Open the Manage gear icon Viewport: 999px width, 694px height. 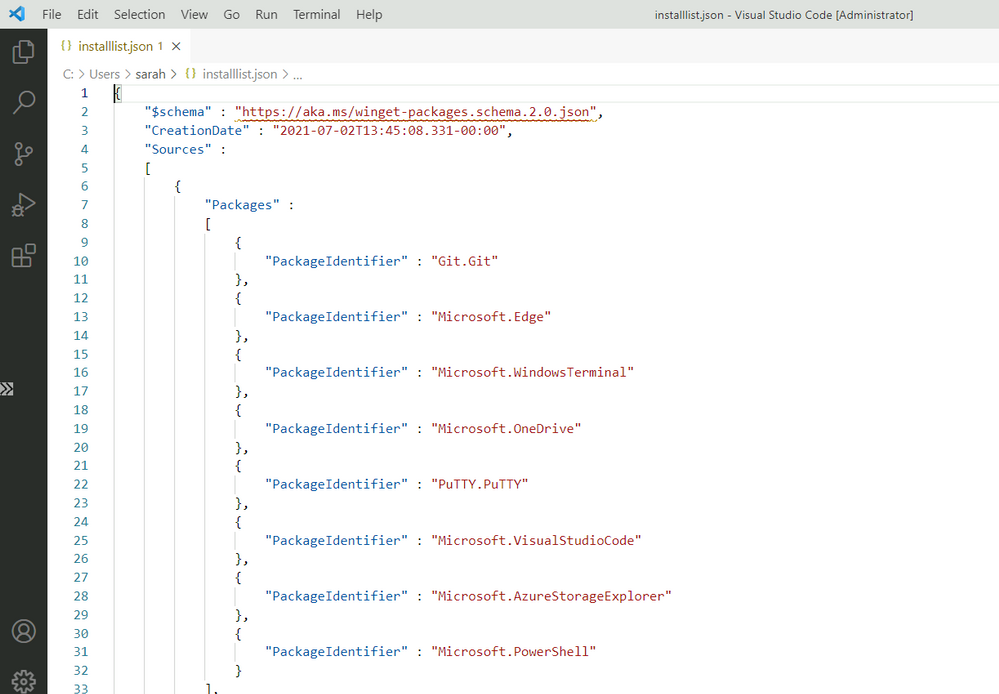point(23,679)
